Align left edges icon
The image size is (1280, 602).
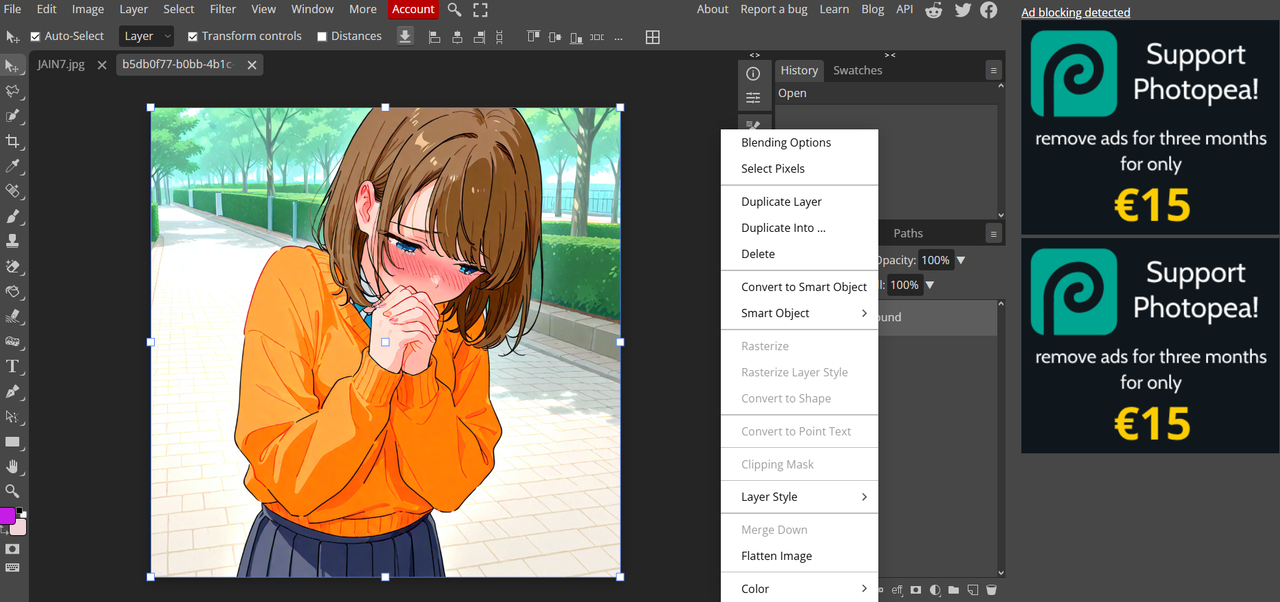click(x=434, y=36)
